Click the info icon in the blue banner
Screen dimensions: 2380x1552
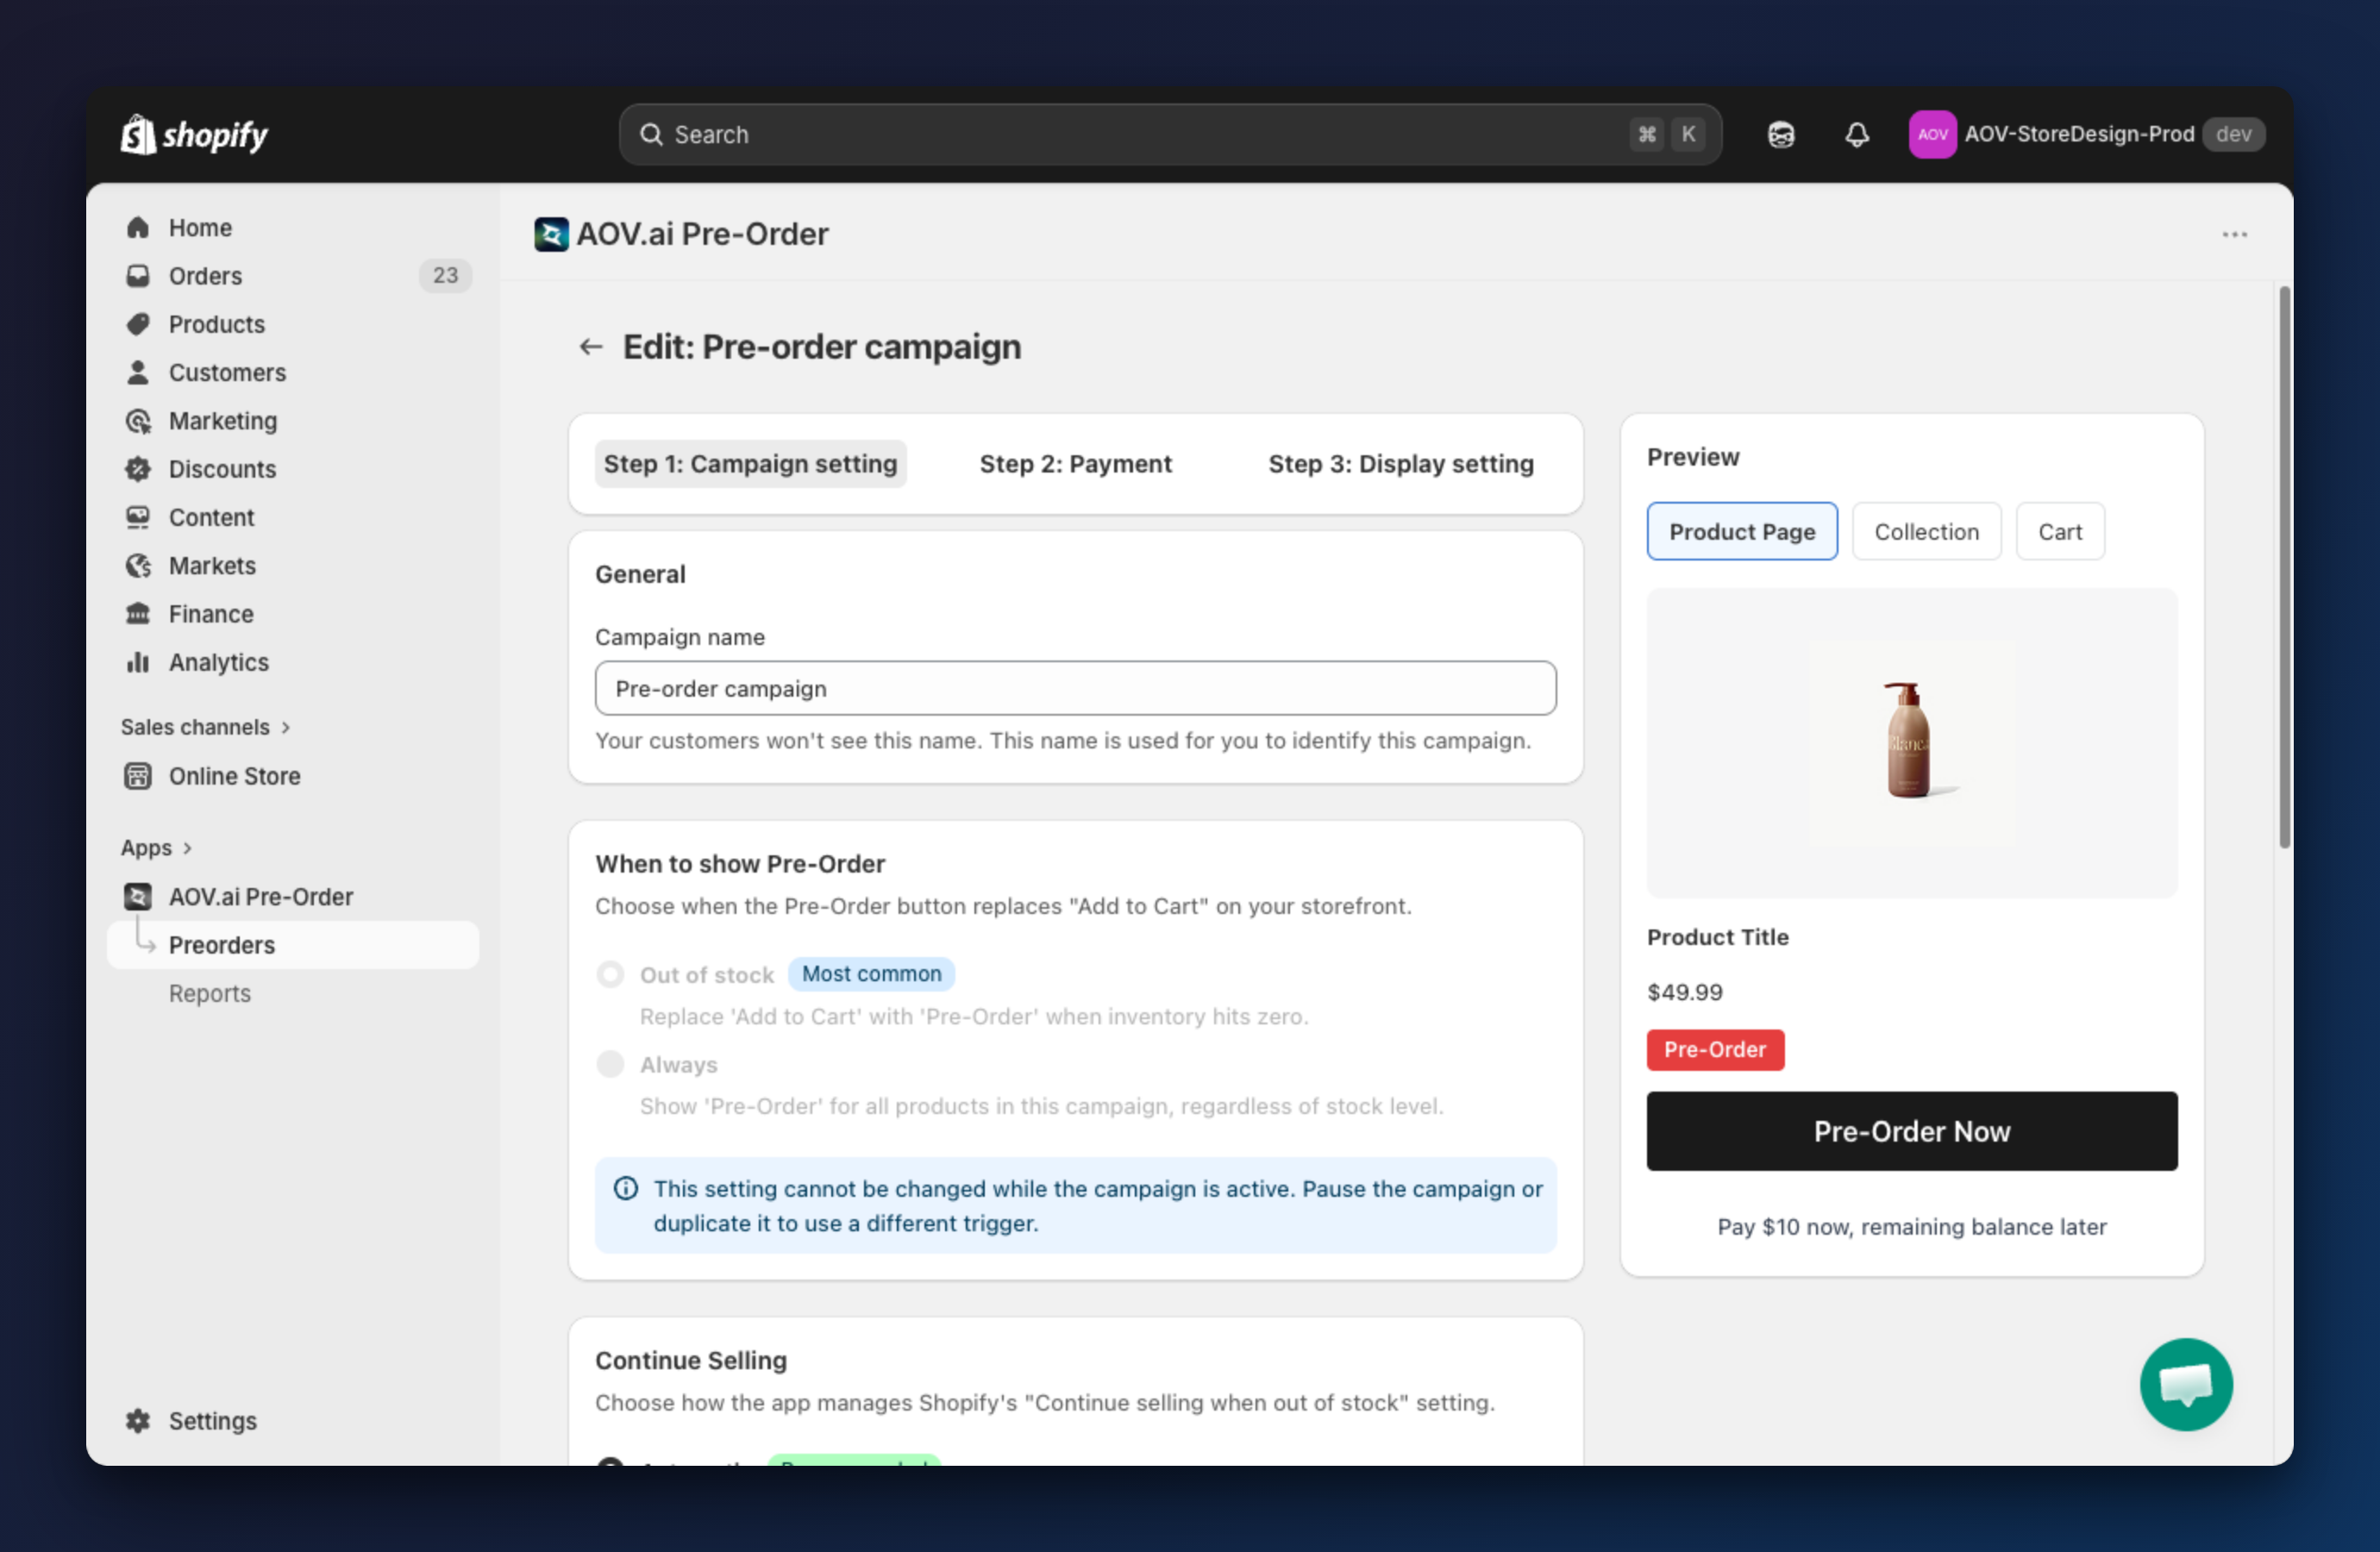626,1189
